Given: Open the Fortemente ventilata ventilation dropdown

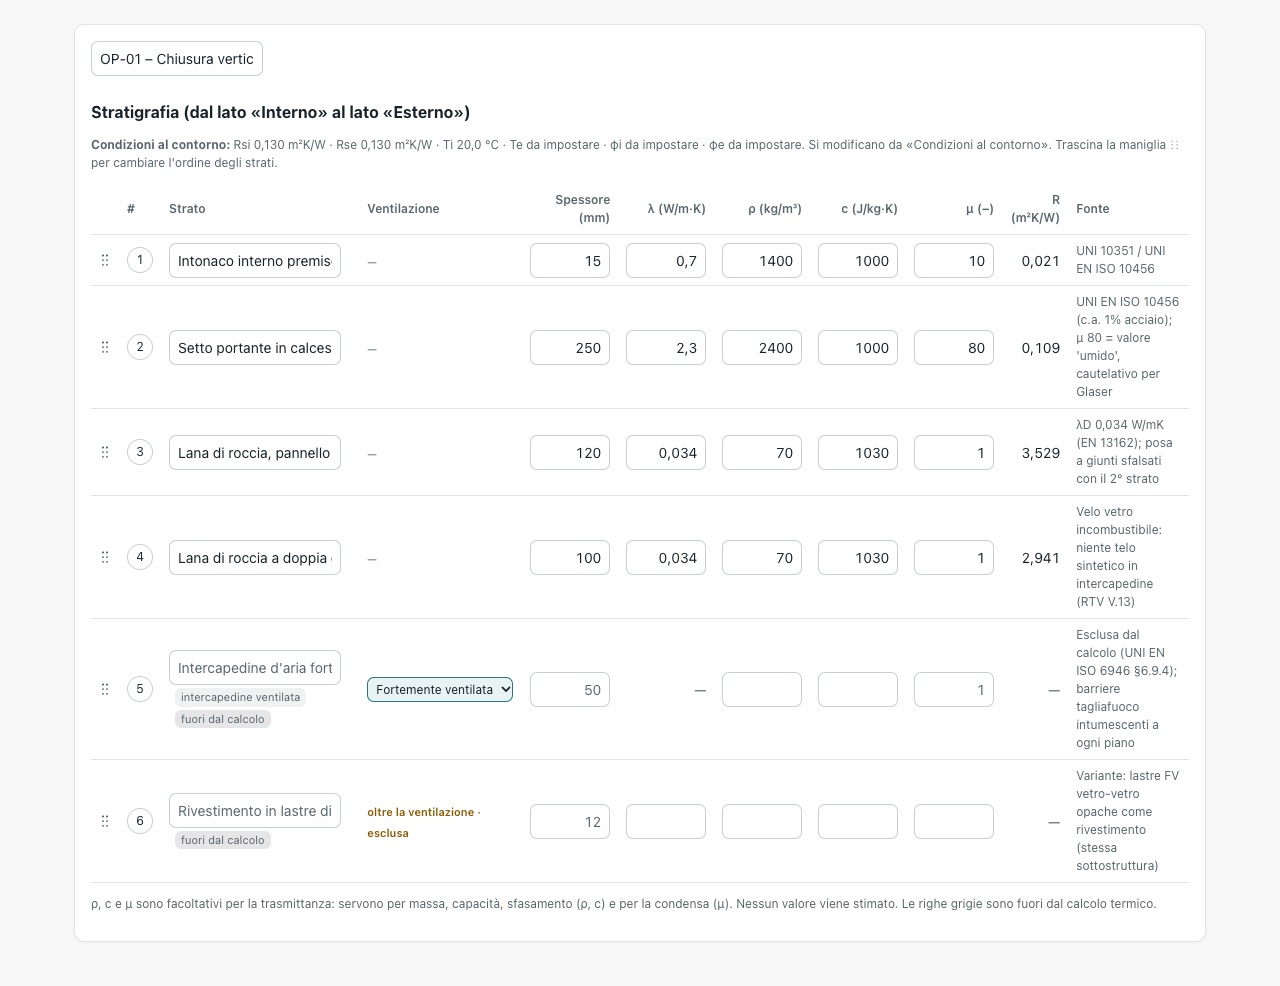Looking at the screenshot, I should 440,689.
